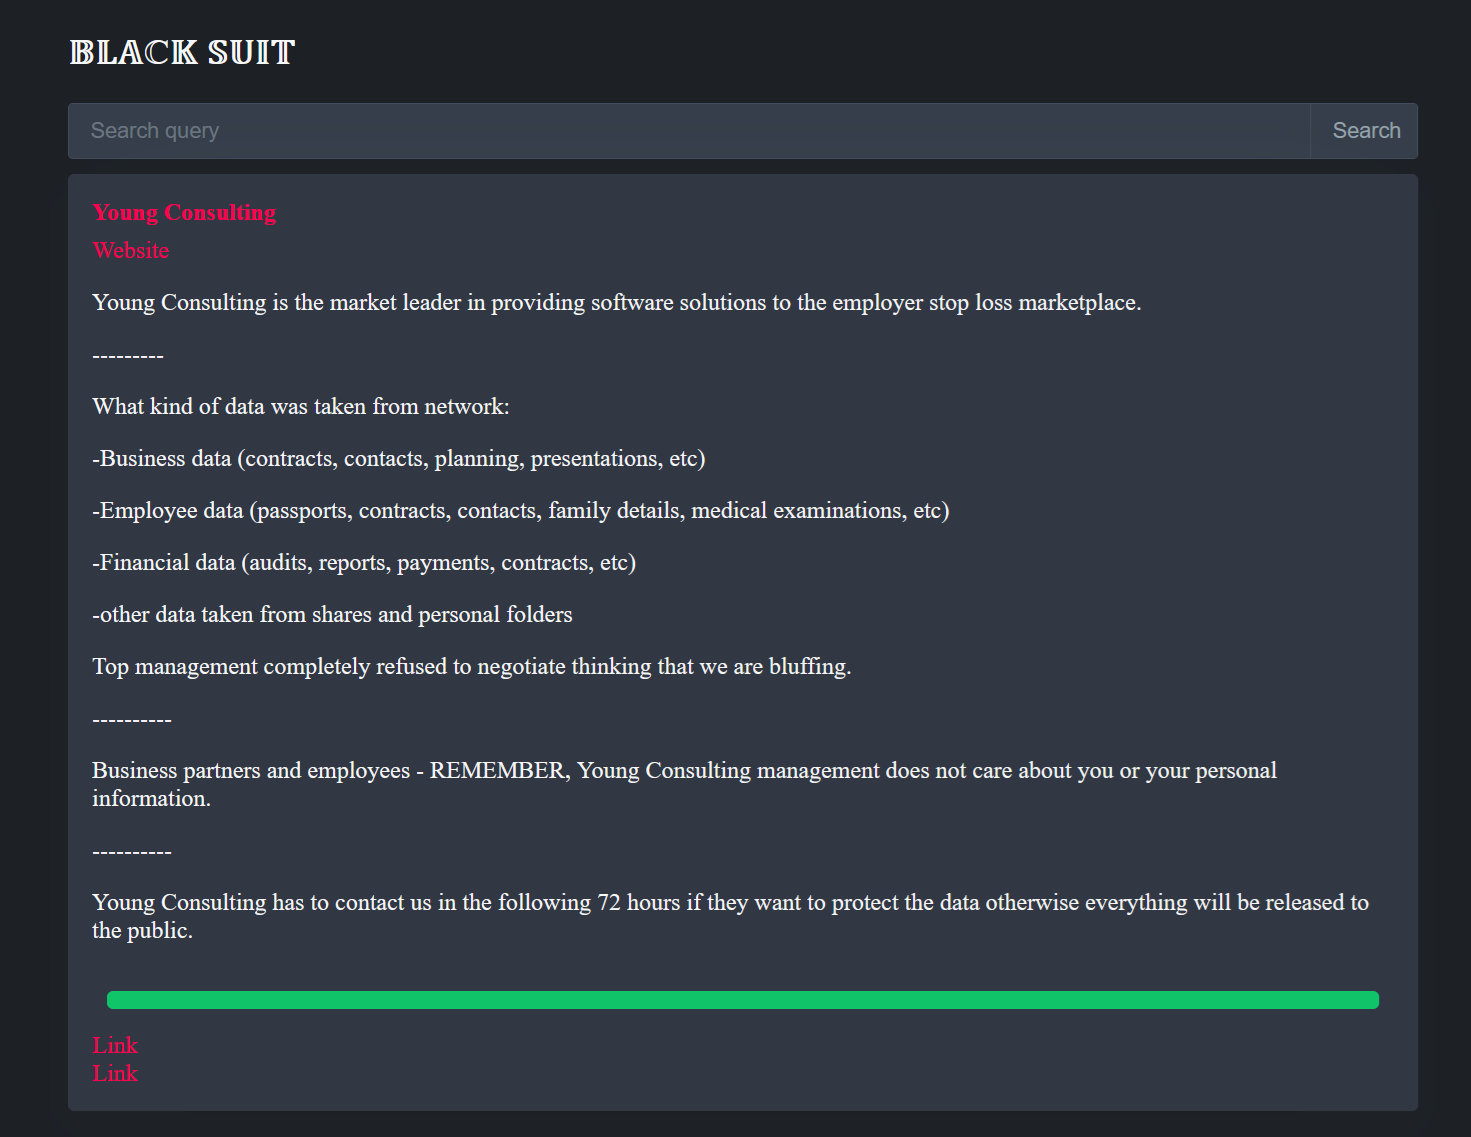Select the Business data line
This screenshot has width=1471, height=1137.
(x=399, y=459)
